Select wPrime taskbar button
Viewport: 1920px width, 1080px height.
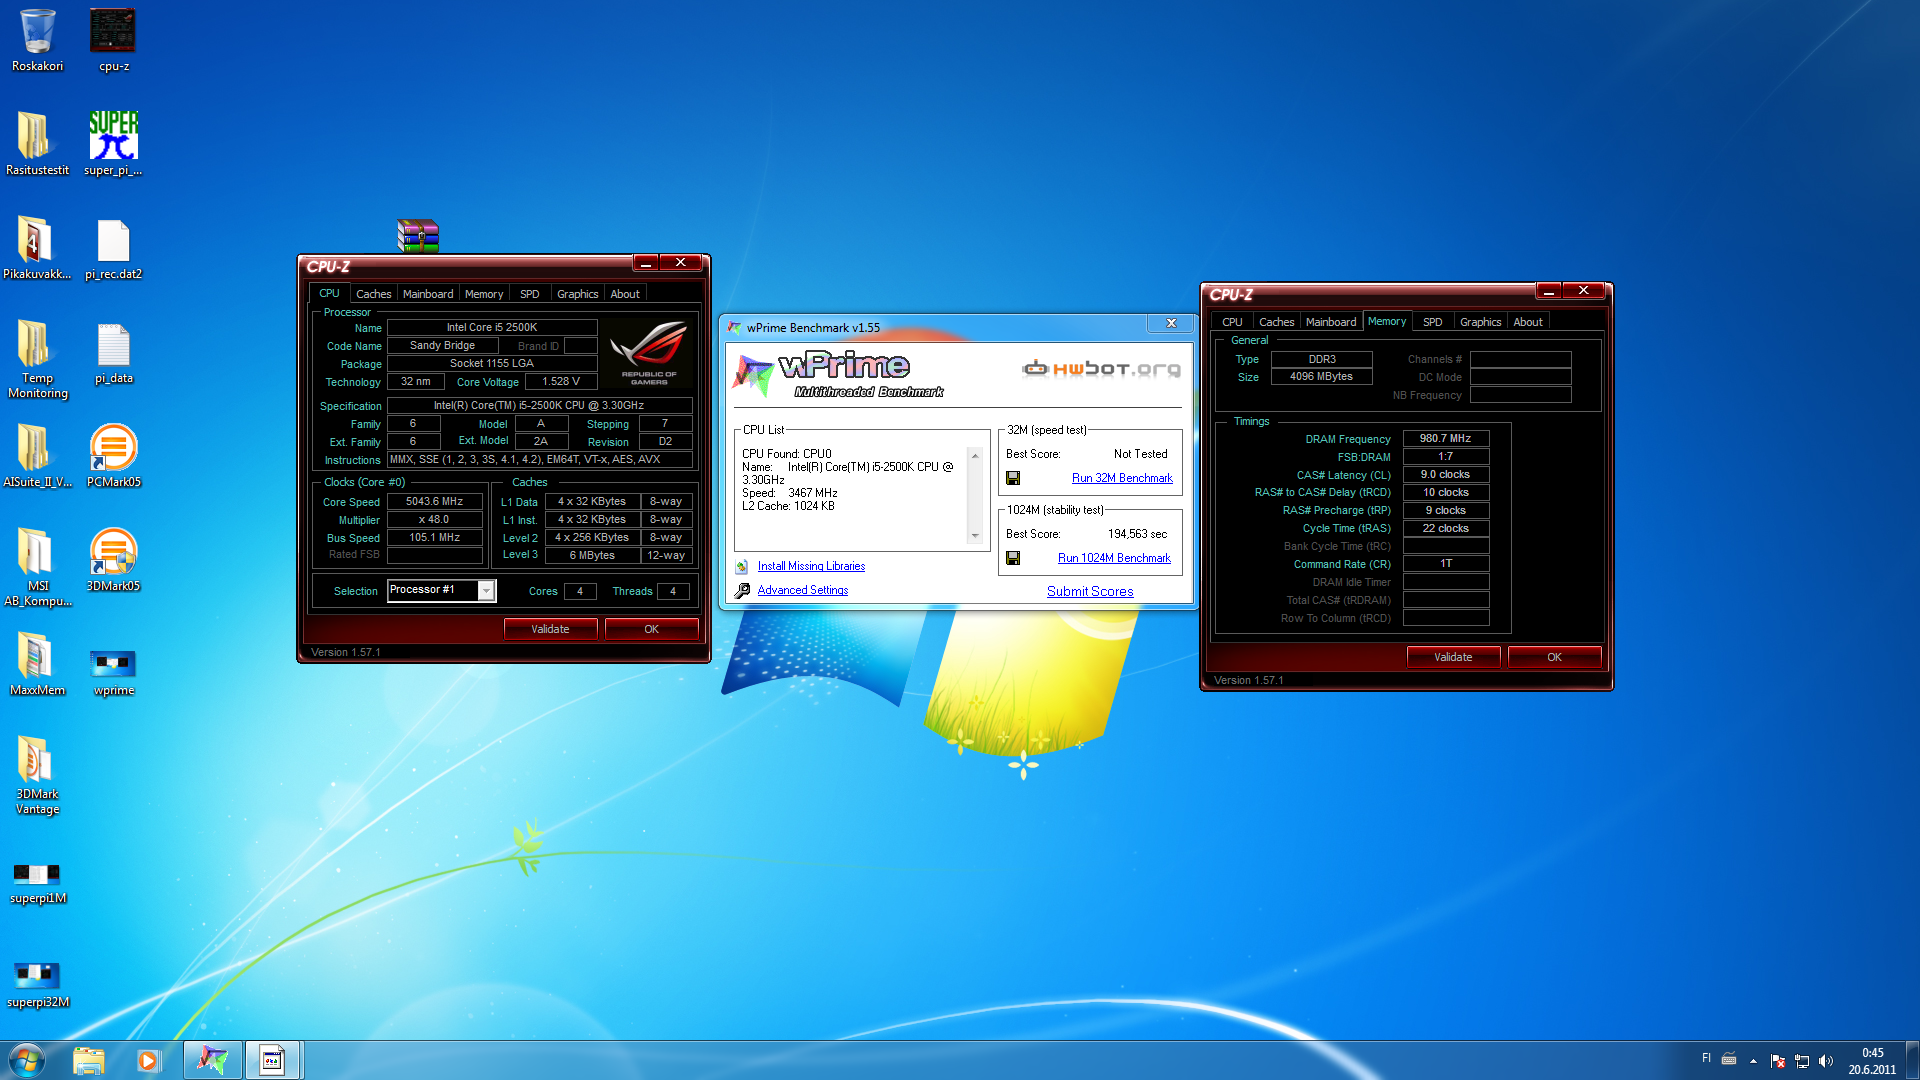(212, 1060)
